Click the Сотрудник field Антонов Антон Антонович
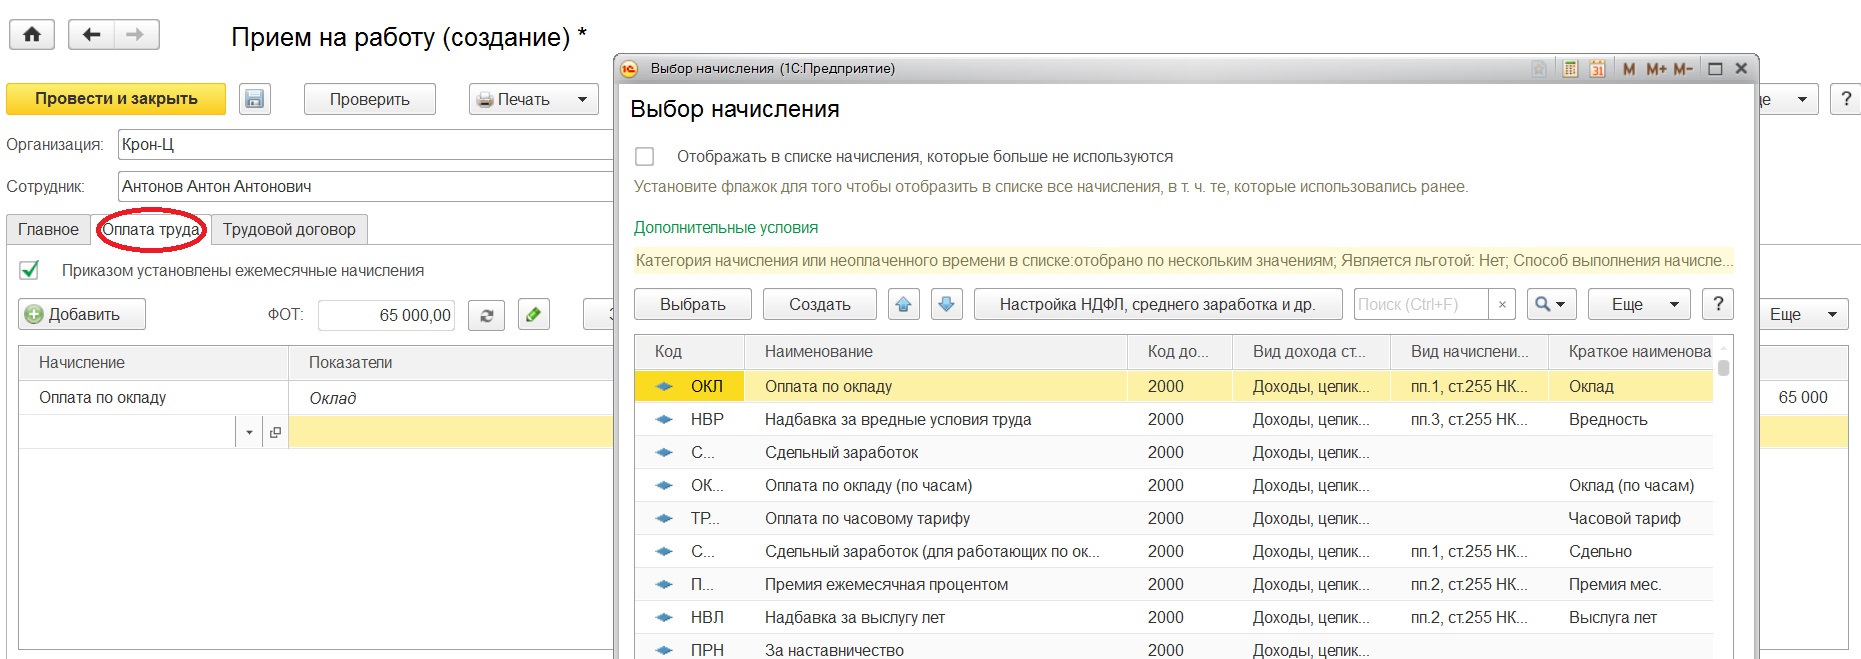Screen dimensions: 1861x659 tap(366, 186)
